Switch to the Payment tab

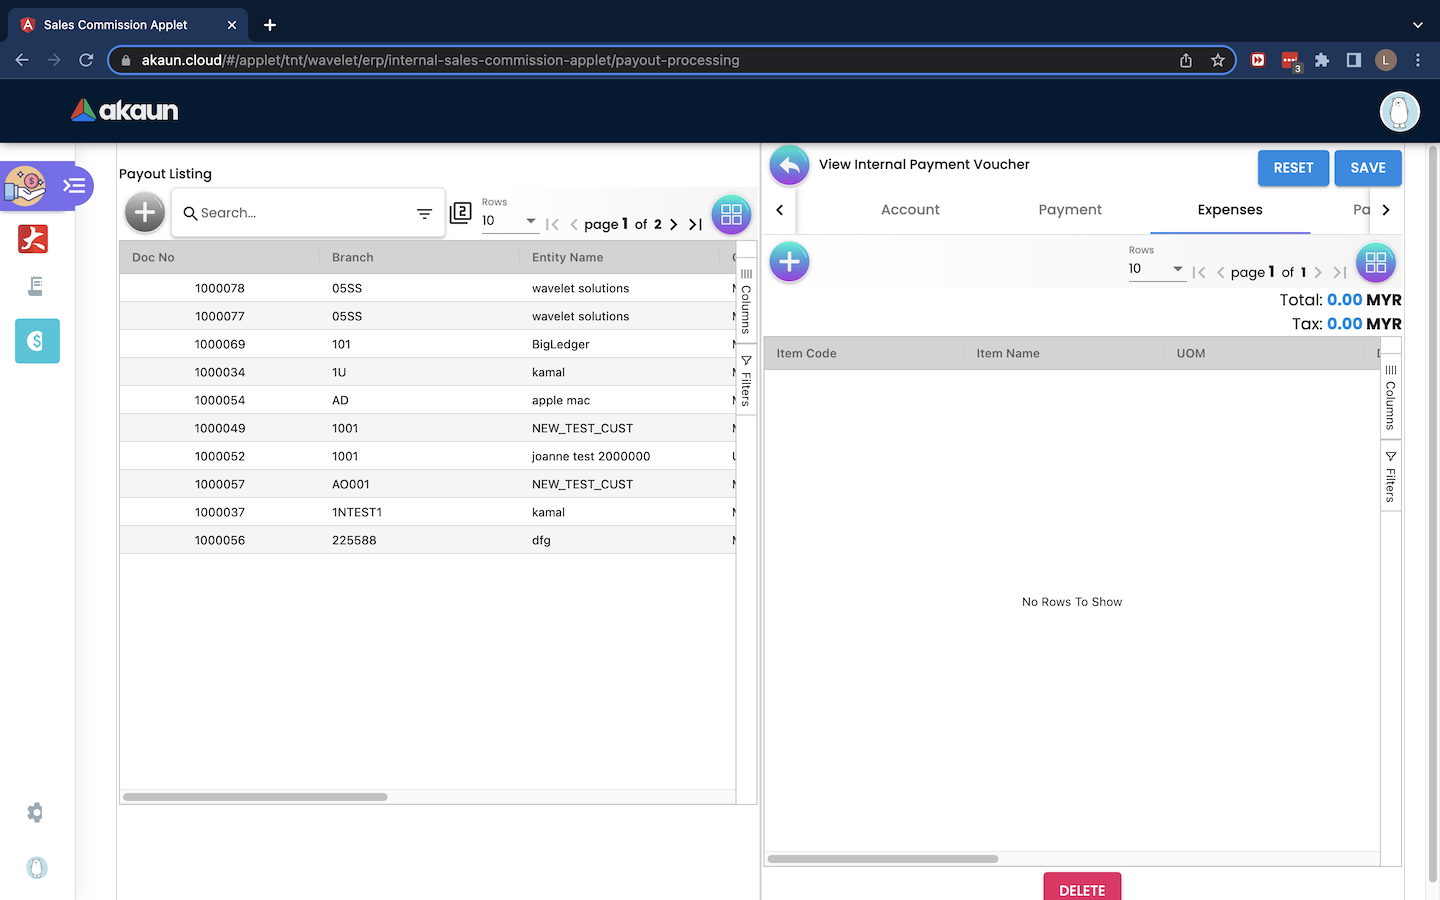click(x=1070, y=210)
